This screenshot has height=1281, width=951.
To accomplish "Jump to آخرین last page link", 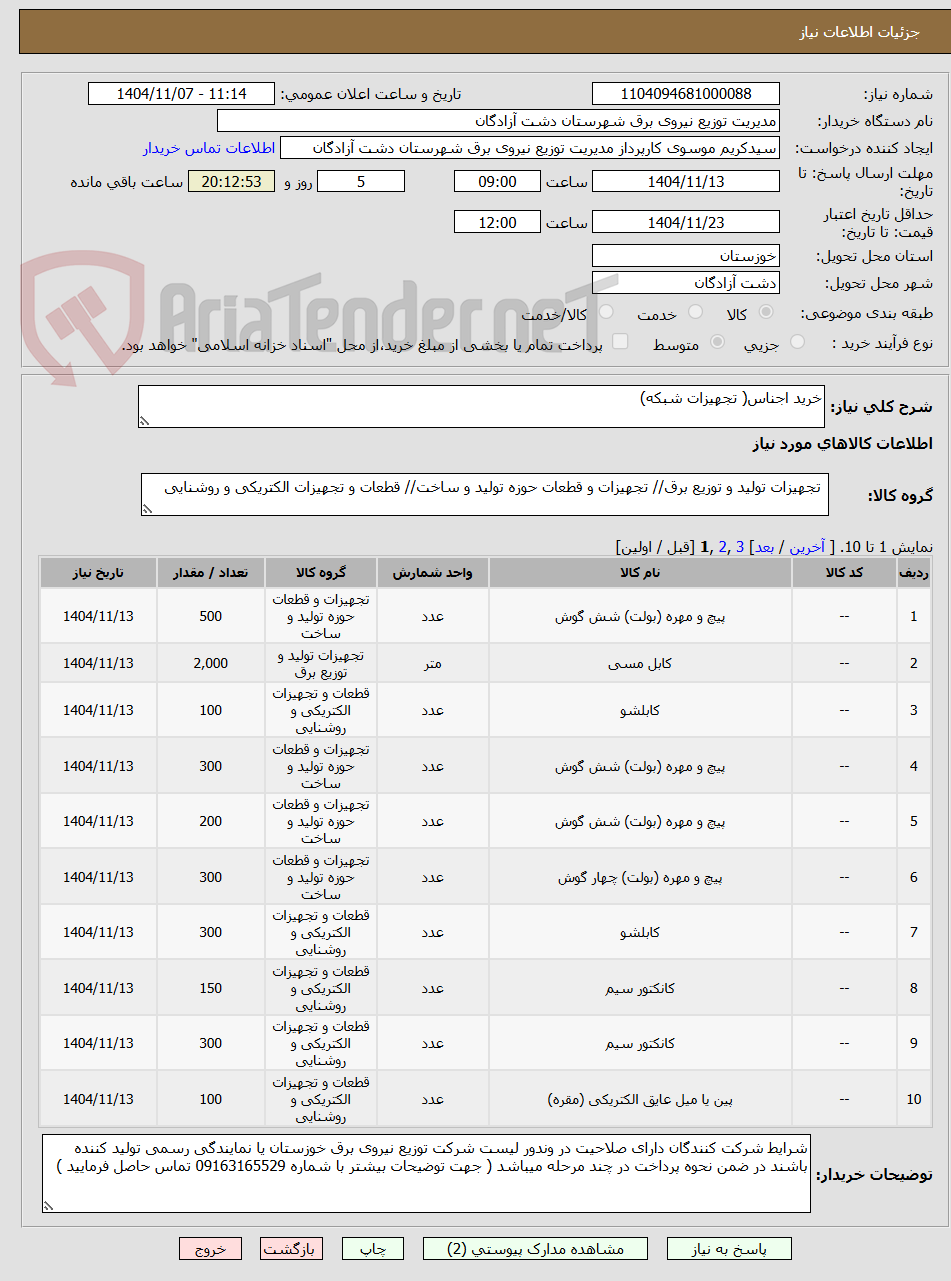I will pyautogui.click(x=809, y=547).
